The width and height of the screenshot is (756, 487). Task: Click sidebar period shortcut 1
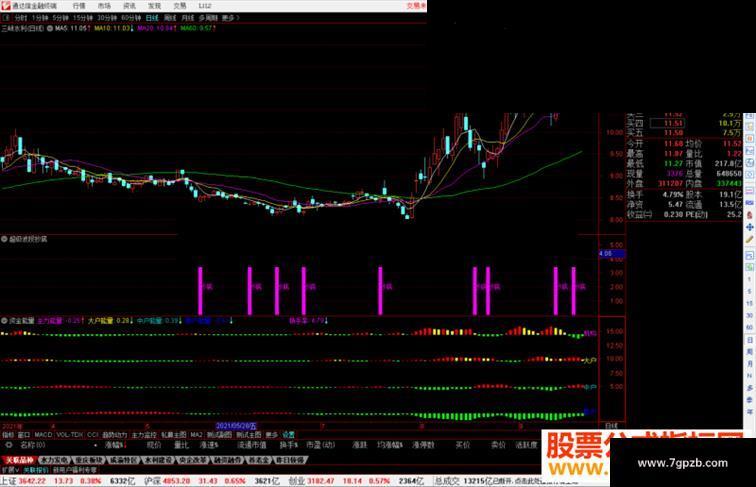[x=749, y=280]
